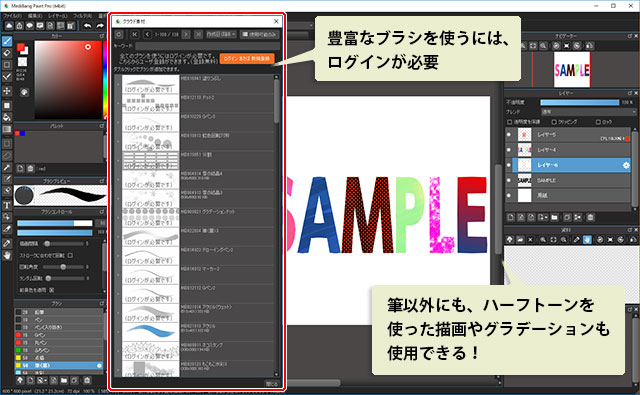Go to first page in cloud materials
640x395 pixels.
[x=135, y=35]
